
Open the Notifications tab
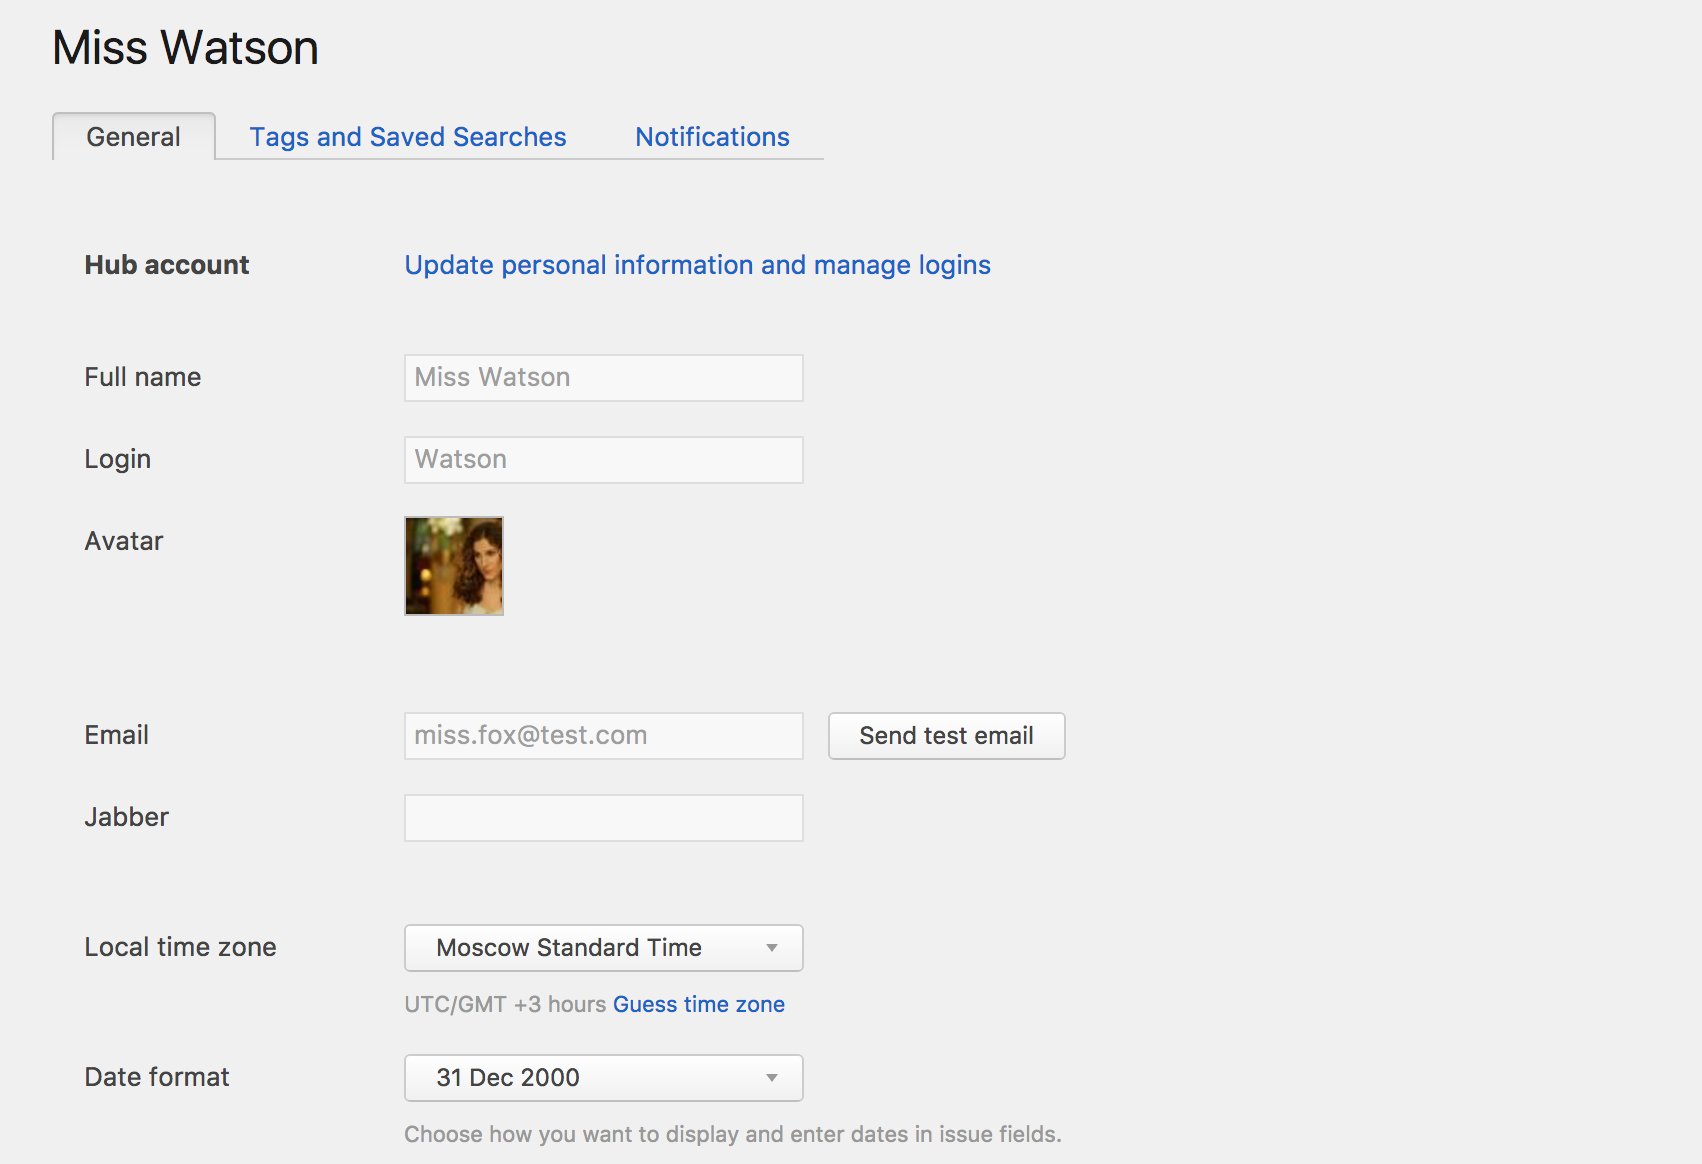(x=712, y=137)
